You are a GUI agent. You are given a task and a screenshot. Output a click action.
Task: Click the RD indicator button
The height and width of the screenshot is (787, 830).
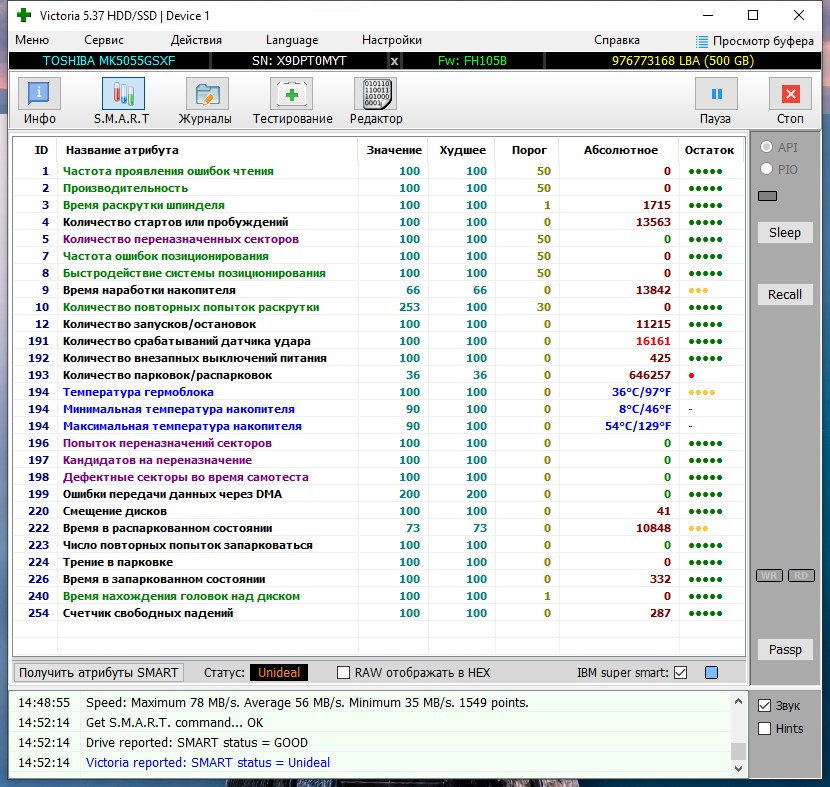pyautogui.click(x=801, y=575)
